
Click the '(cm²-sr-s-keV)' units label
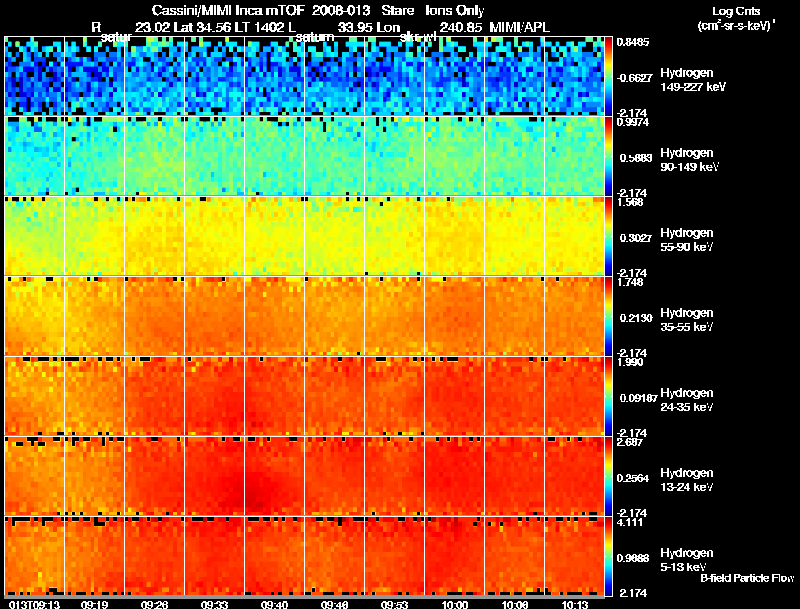(x=736, y=26)
